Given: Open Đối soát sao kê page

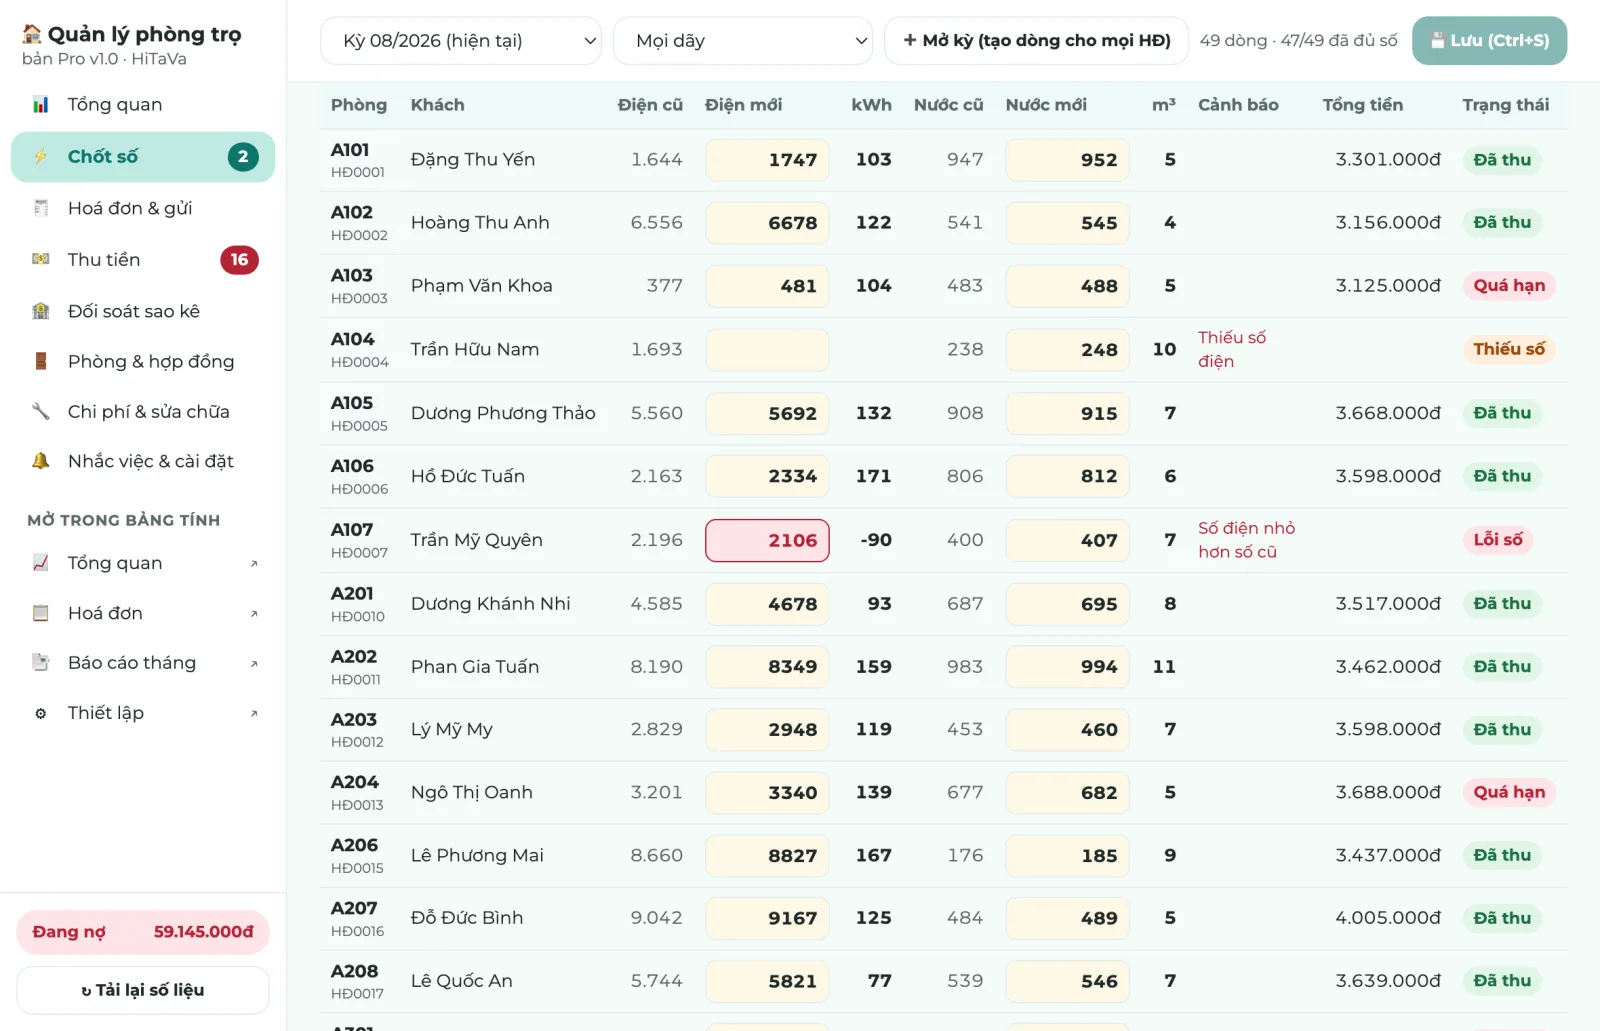Looking at the screenshot, I should (143, 311).
